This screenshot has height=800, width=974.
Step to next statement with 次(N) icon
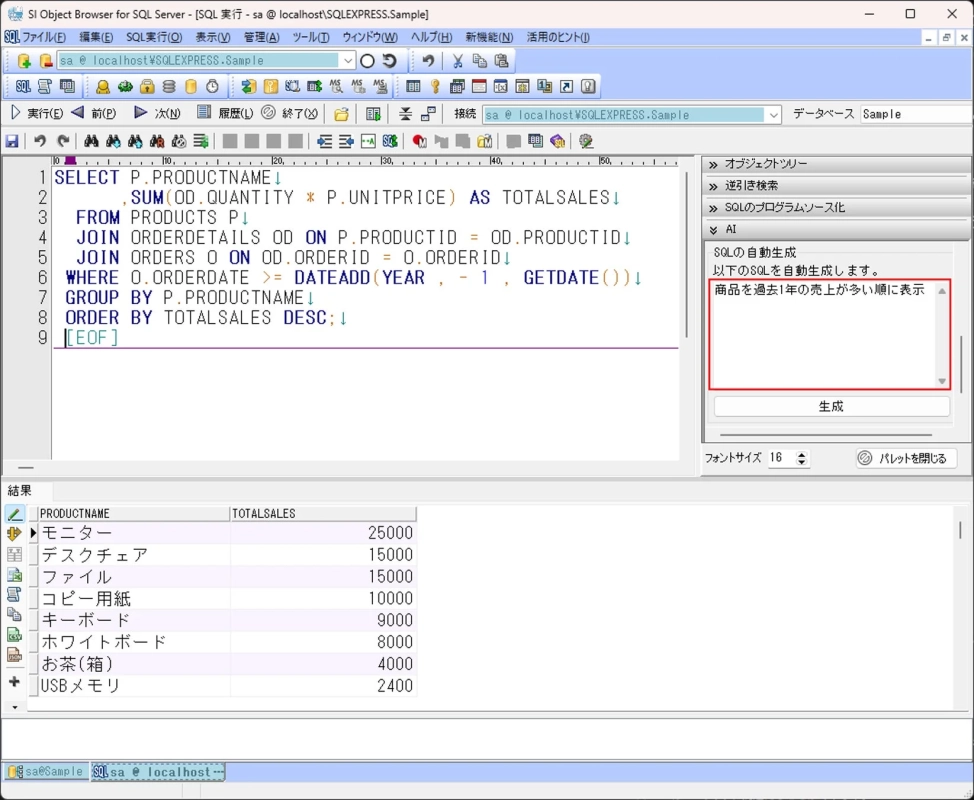coord(141,112)
